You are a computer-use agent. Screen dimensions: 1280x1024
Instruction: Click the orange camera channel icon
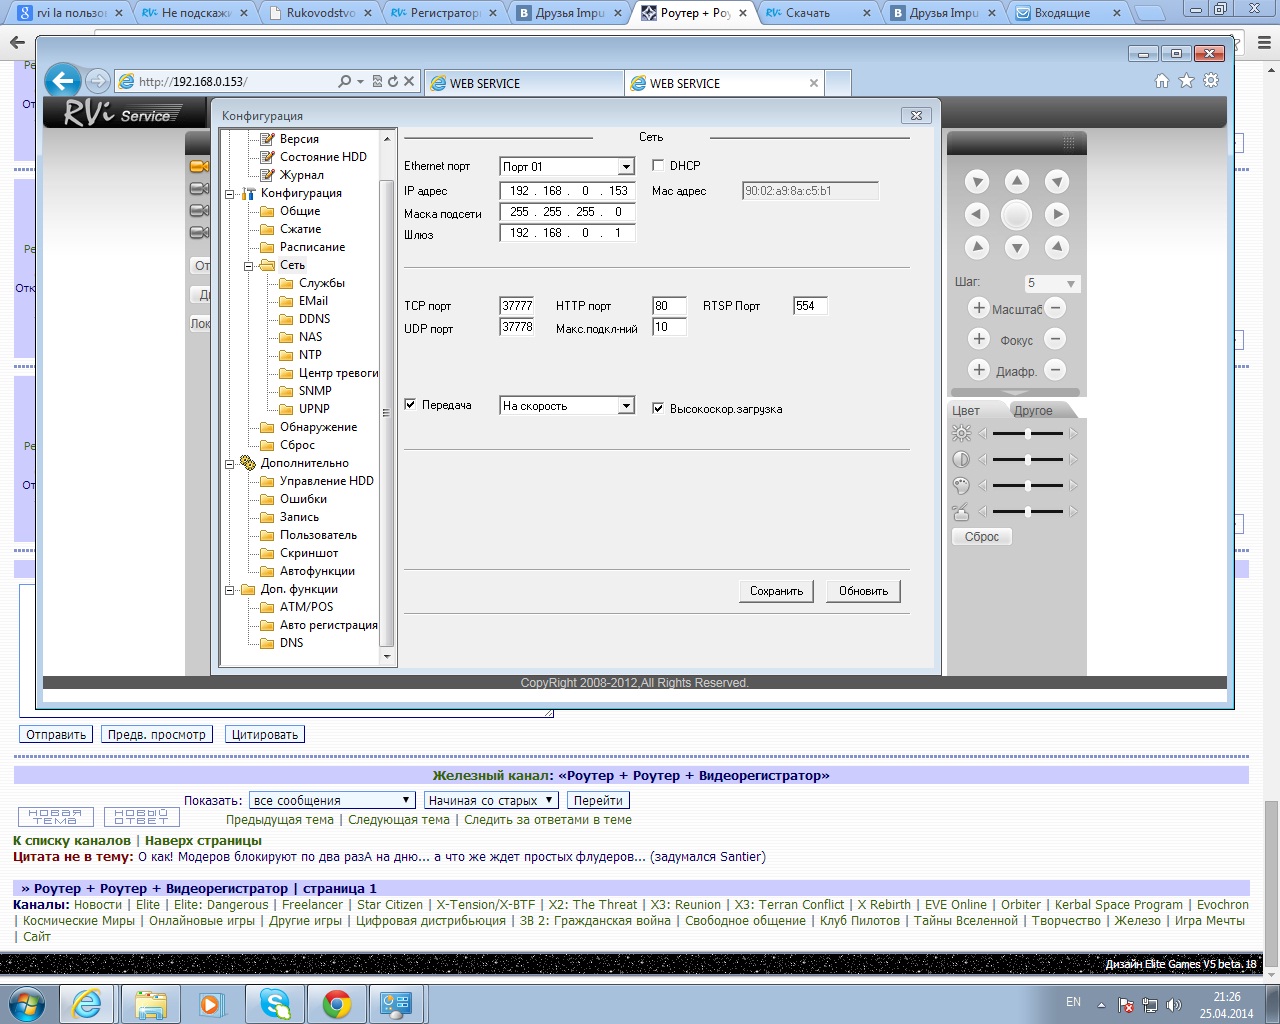(x=199, y=166)
